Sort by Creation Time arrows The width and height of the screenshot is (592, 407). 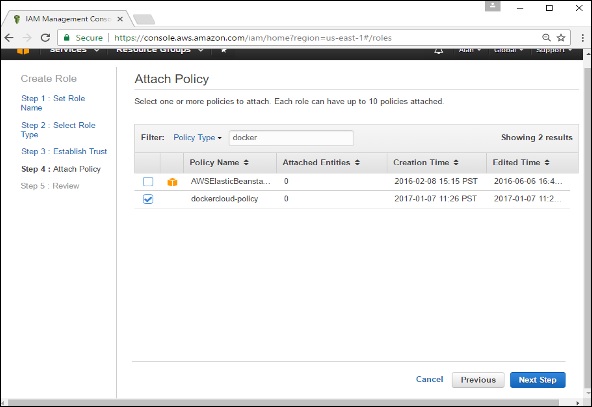456,162
